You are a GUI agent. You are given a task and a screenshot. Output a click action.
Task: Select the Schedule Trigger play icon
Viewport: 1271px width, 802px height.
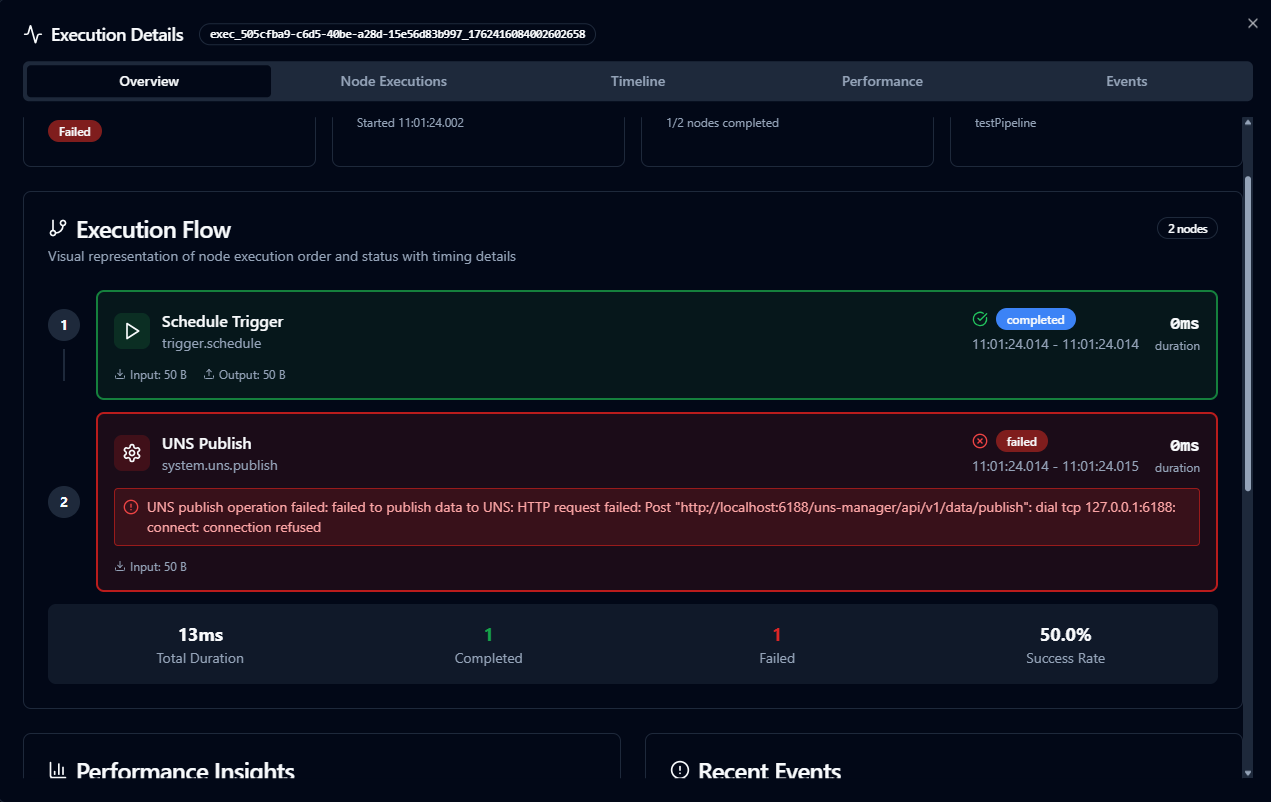pos(131,331)
